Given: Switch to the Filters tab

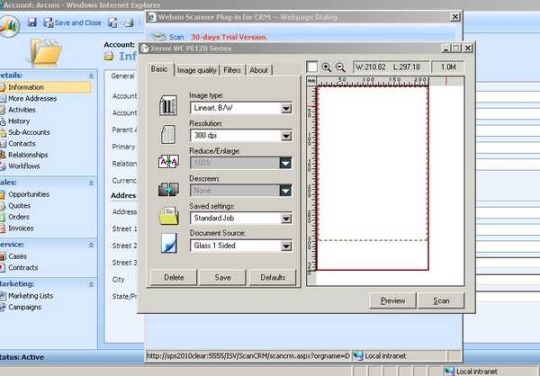Looking at the screenshot, I should click(x=232, y=70).
